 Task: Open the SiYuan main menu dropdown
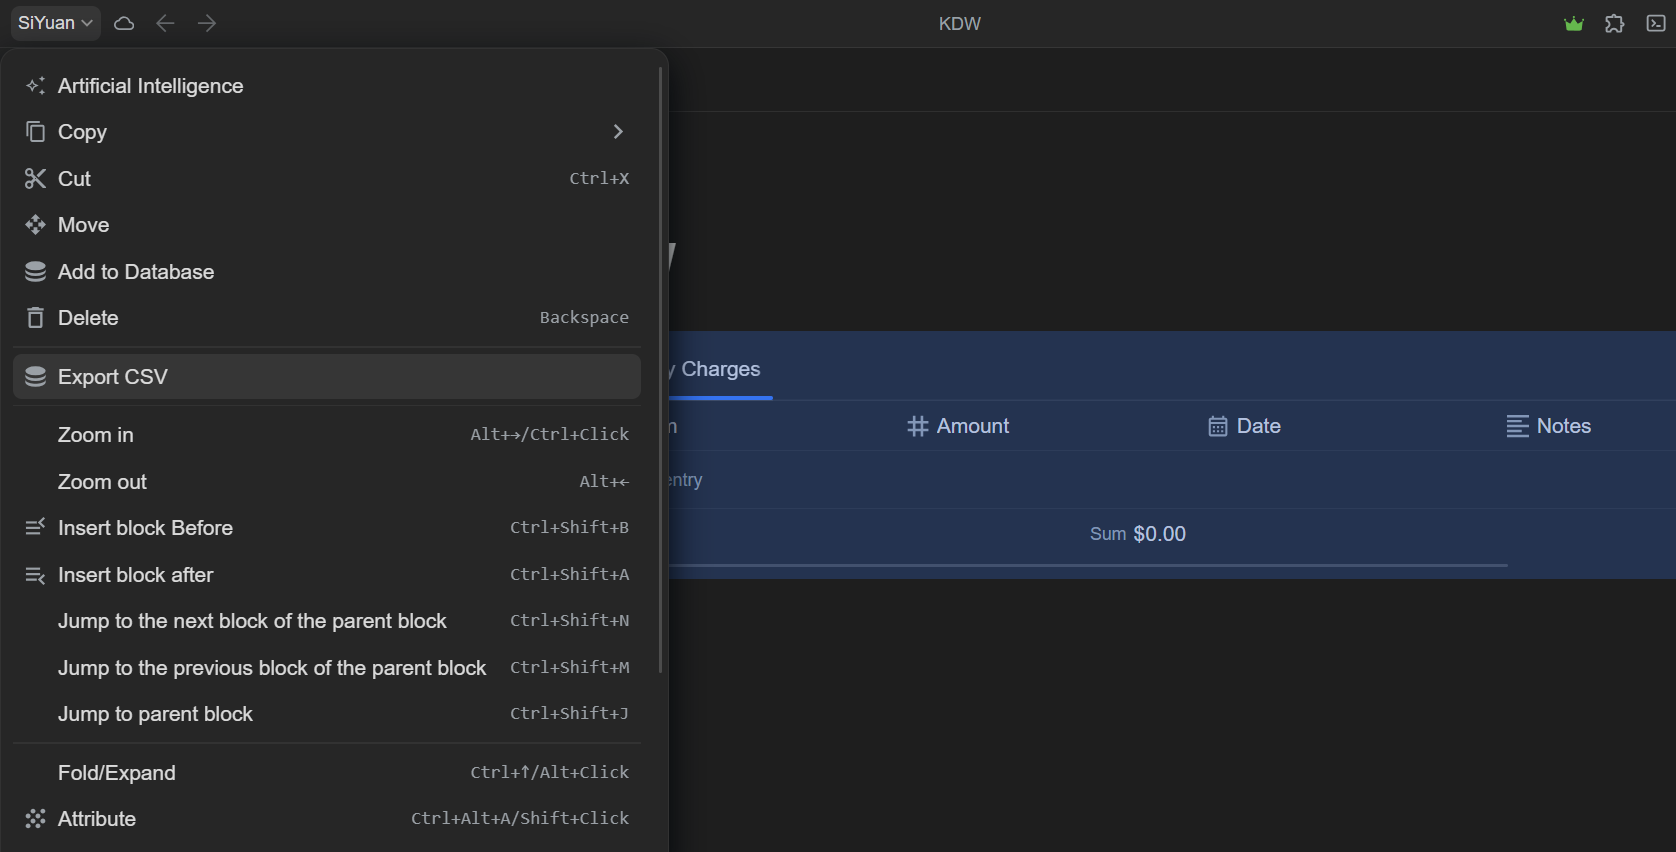click(x=55, y=23)
